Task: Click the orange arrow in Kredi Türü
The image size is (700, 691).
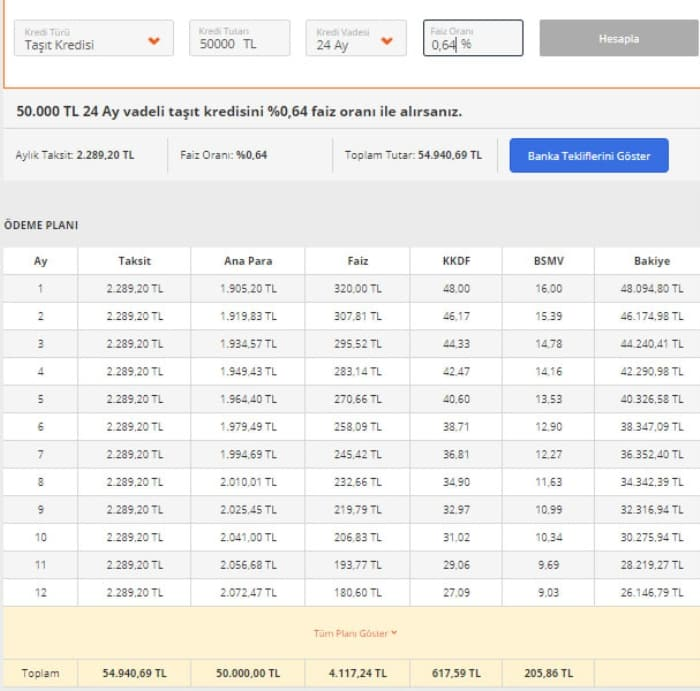Action: coord(154,41)
